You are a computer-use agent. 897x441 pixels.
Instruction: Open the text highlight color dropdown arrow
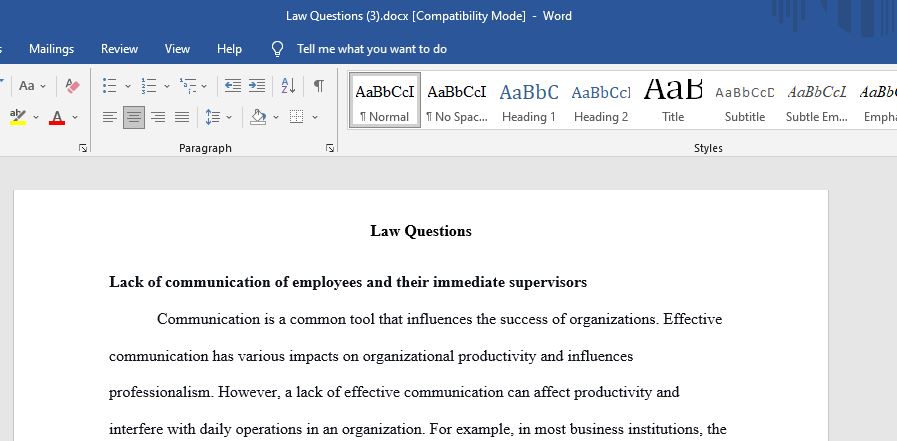[x=35, y=117]
